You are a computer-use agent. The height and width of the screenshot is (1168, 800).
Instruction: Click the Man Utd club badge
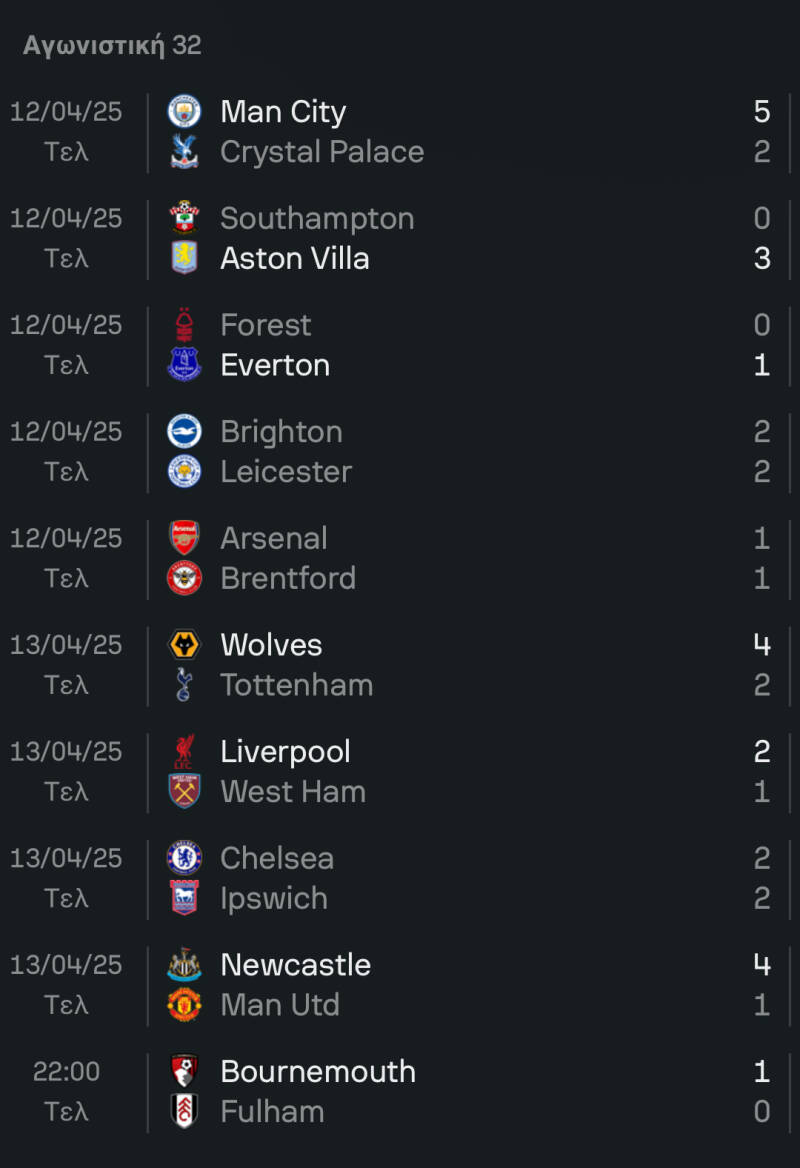tap(184, 1005)
